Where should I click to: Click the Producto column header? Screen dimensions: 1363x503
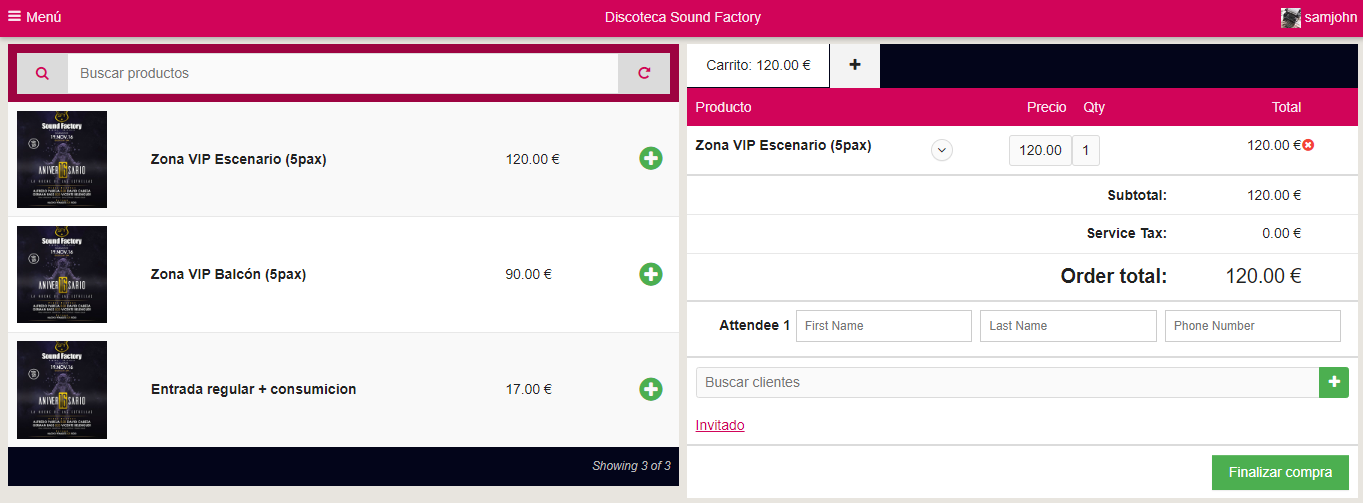(723, 107)
